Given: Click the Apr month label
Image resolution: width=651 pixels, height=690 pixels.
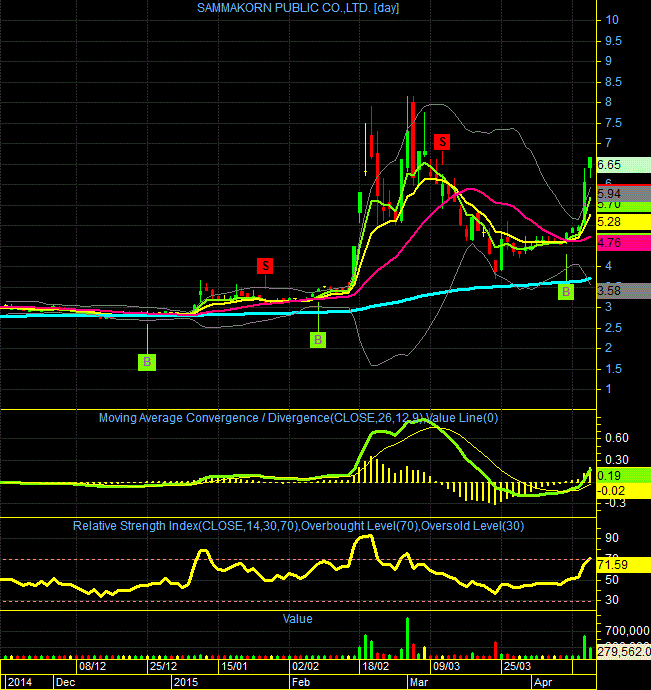Looking at the screenshot, I should [543, 682].
